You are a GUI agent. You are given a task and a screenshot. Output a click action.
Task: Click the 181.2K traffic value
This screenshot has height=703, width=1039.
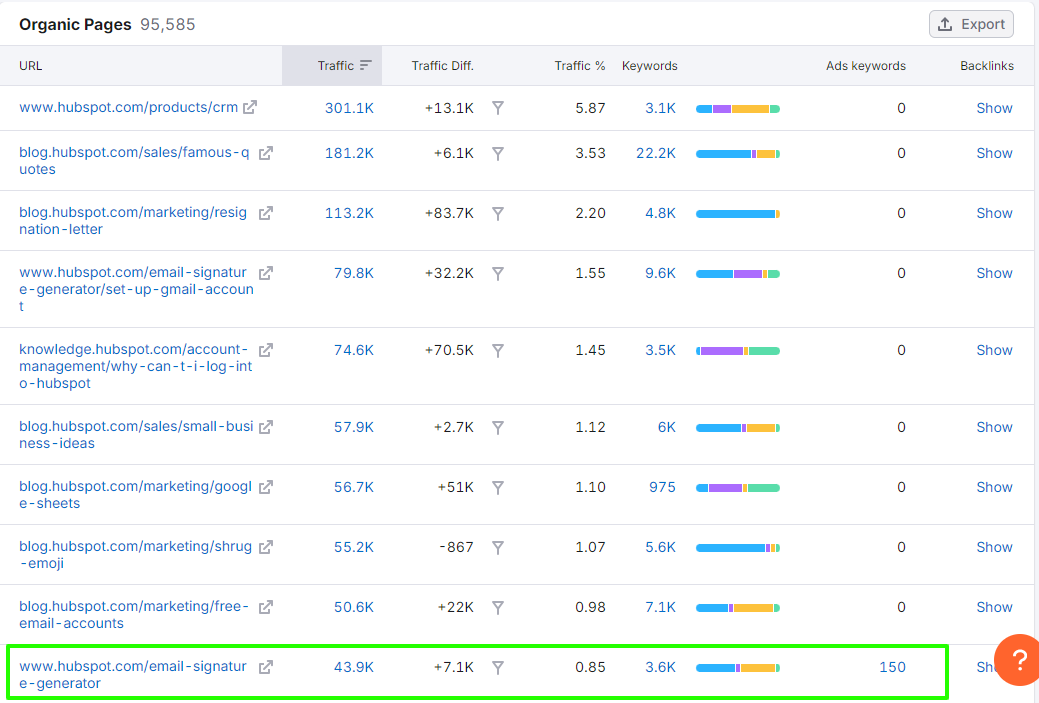tap(349, 153)
